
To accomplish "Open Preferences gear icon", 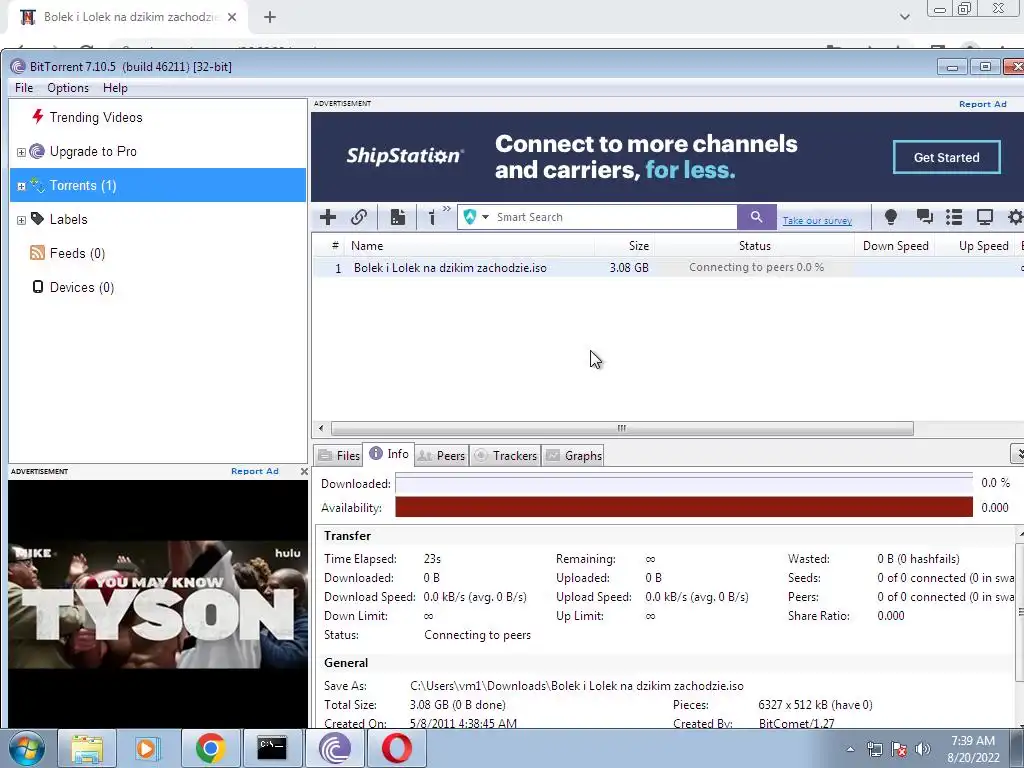I will 1015,217.
